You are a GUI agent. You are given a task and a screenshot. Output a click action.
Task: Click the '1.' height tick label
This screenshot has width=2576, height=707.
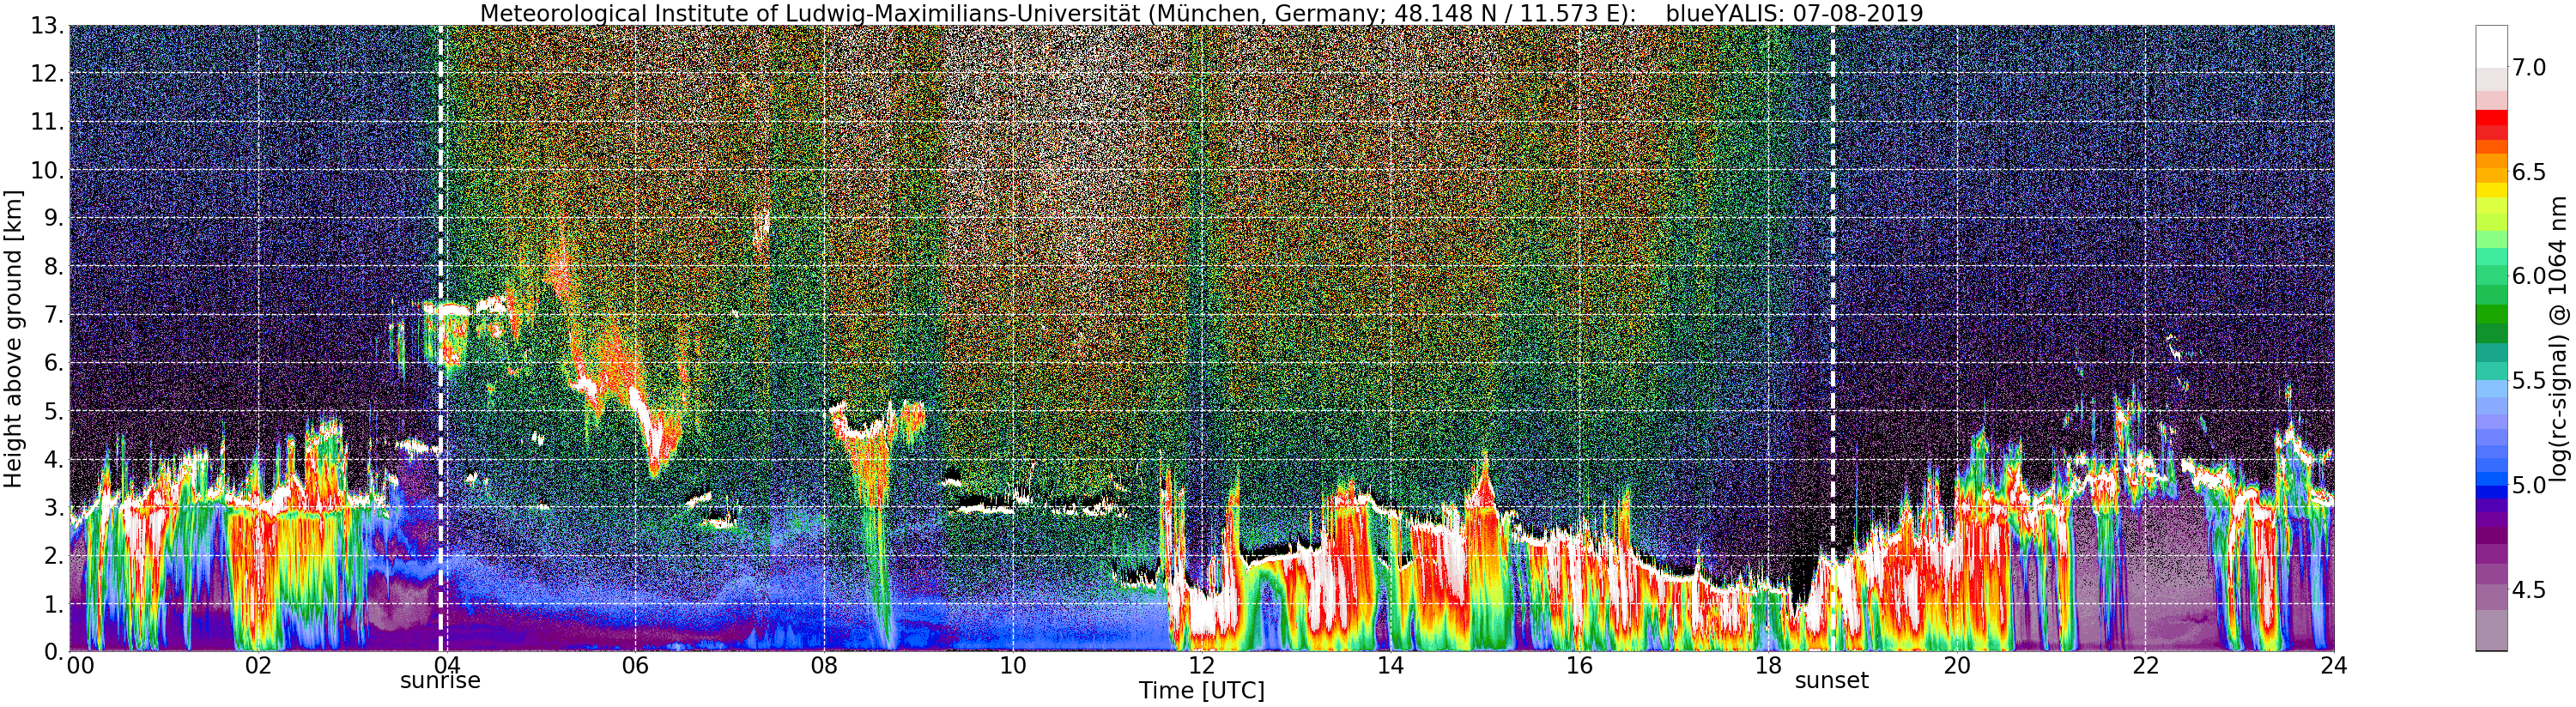pos(54,604)
